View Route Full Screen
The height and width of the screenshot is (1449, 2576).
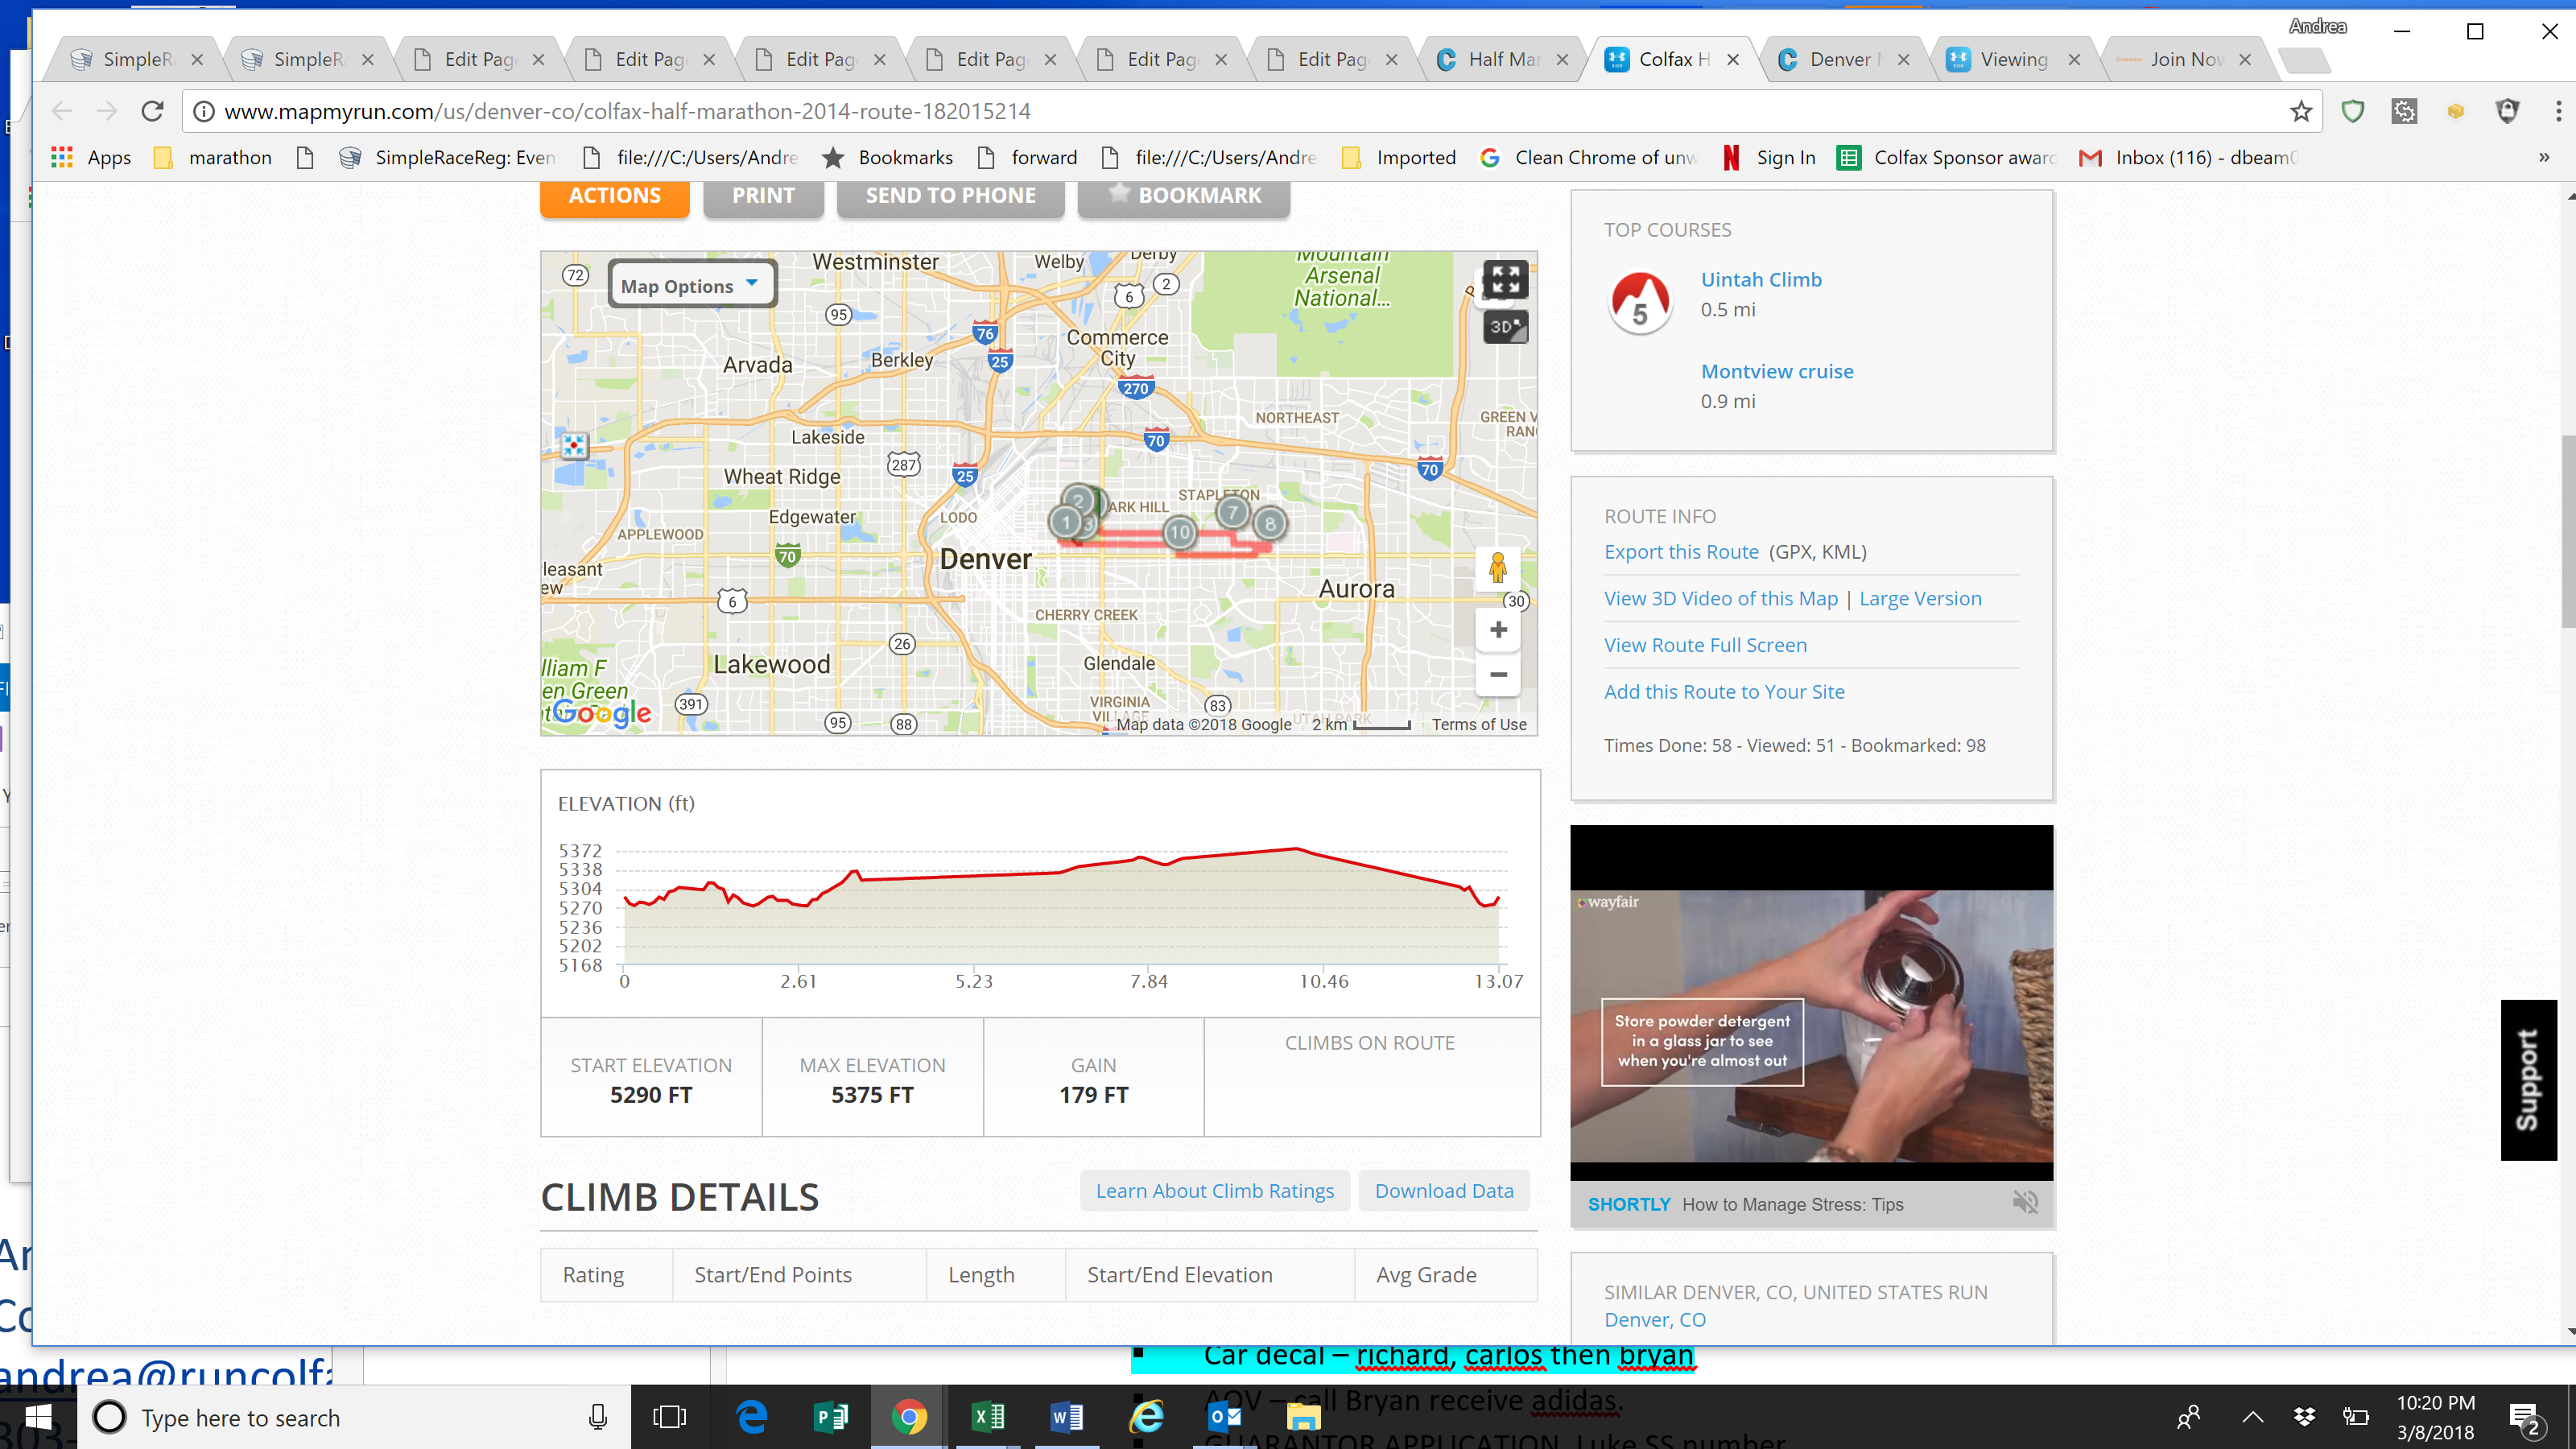point(1705,646)
